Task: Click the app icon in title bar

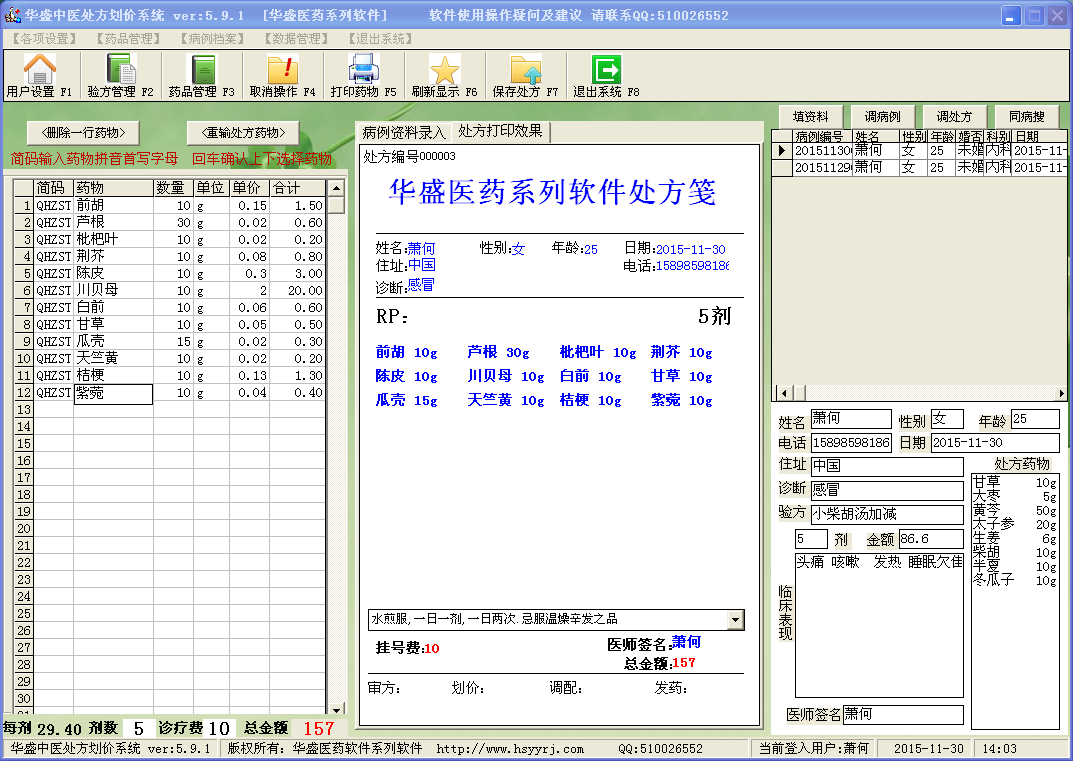Action: coord(12,14)
